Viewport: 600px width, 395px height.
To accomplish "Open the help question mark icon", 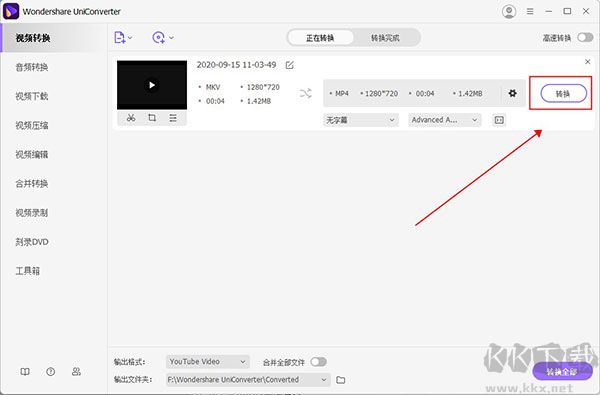I will 51,371.
